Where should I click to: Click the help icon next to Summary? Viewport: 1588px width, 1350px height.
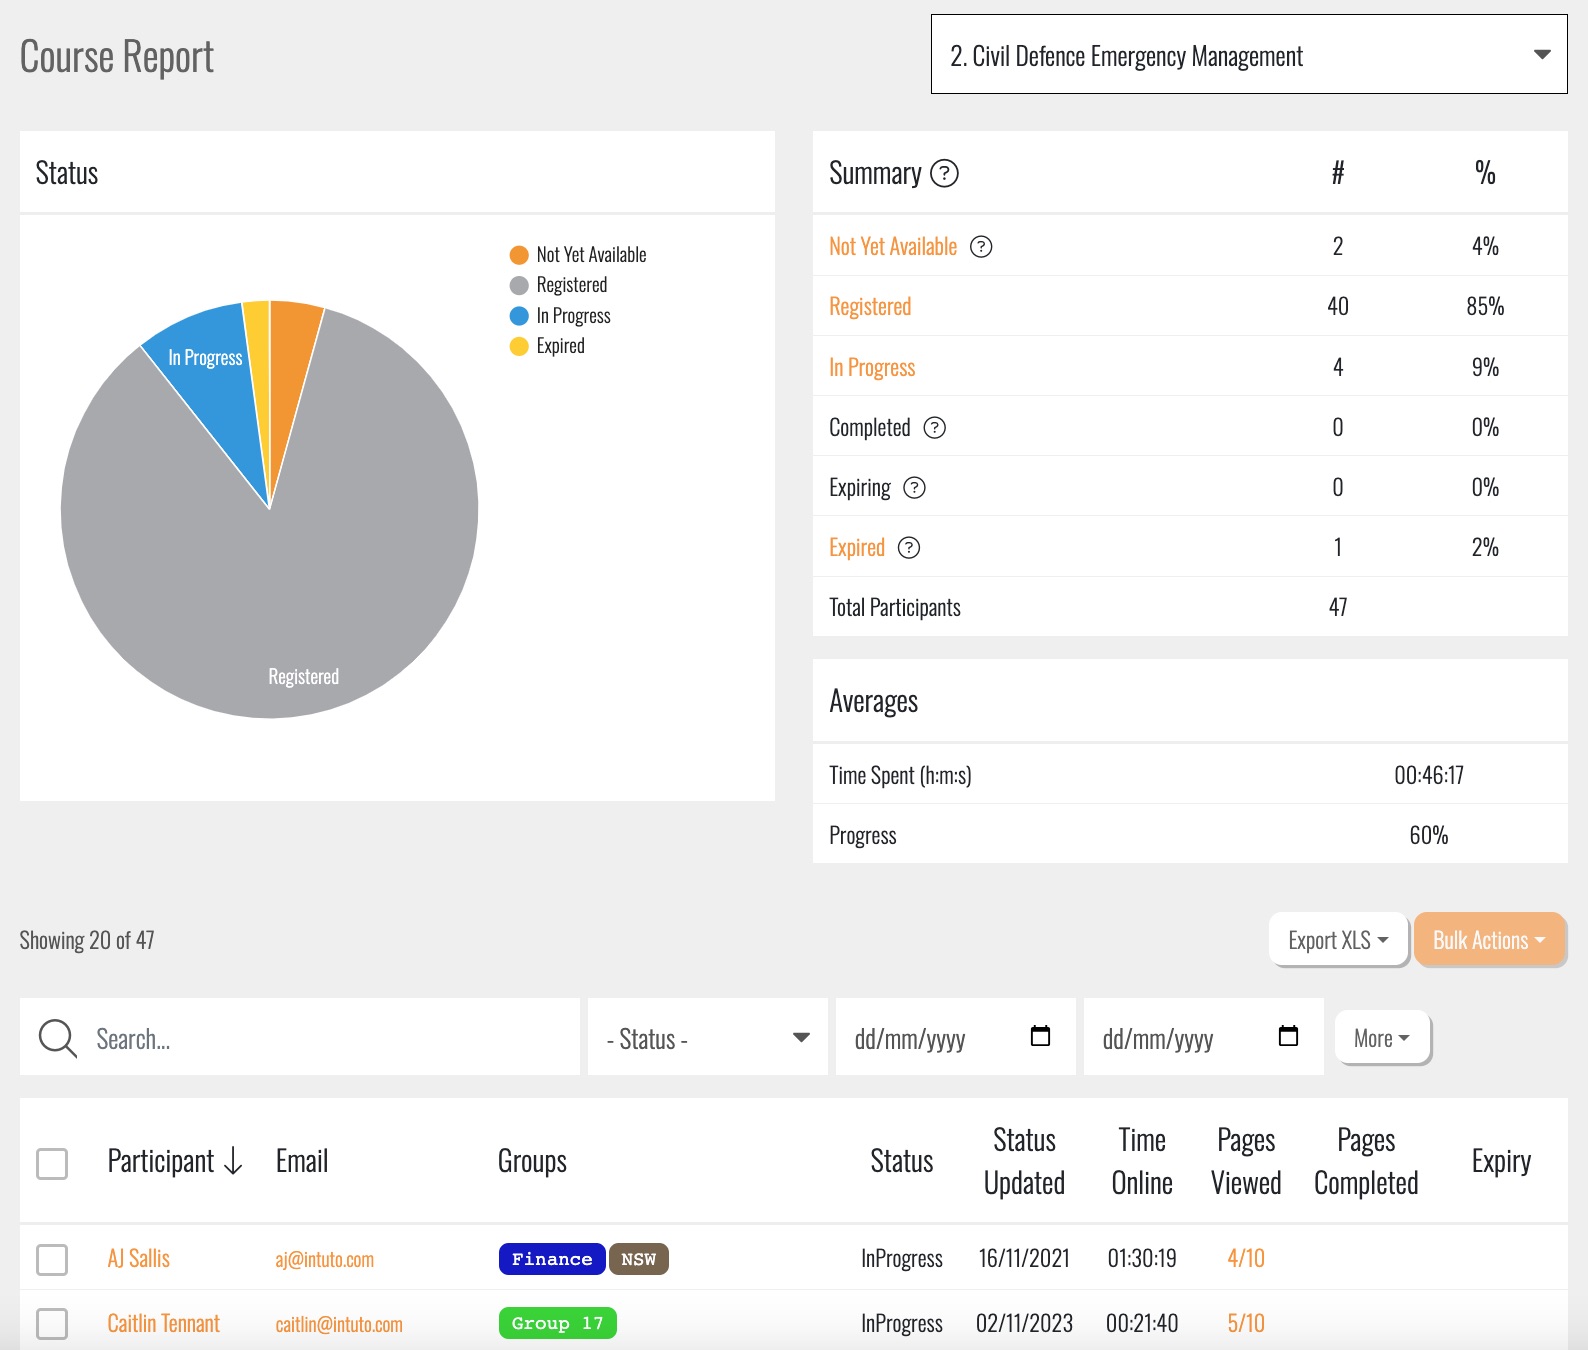tap(944, 174)
